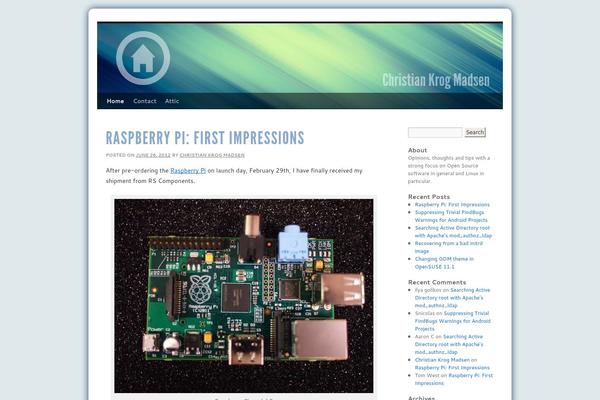Click the circular home icon in the header
600x400 pixels.
(x=143, y=58)
